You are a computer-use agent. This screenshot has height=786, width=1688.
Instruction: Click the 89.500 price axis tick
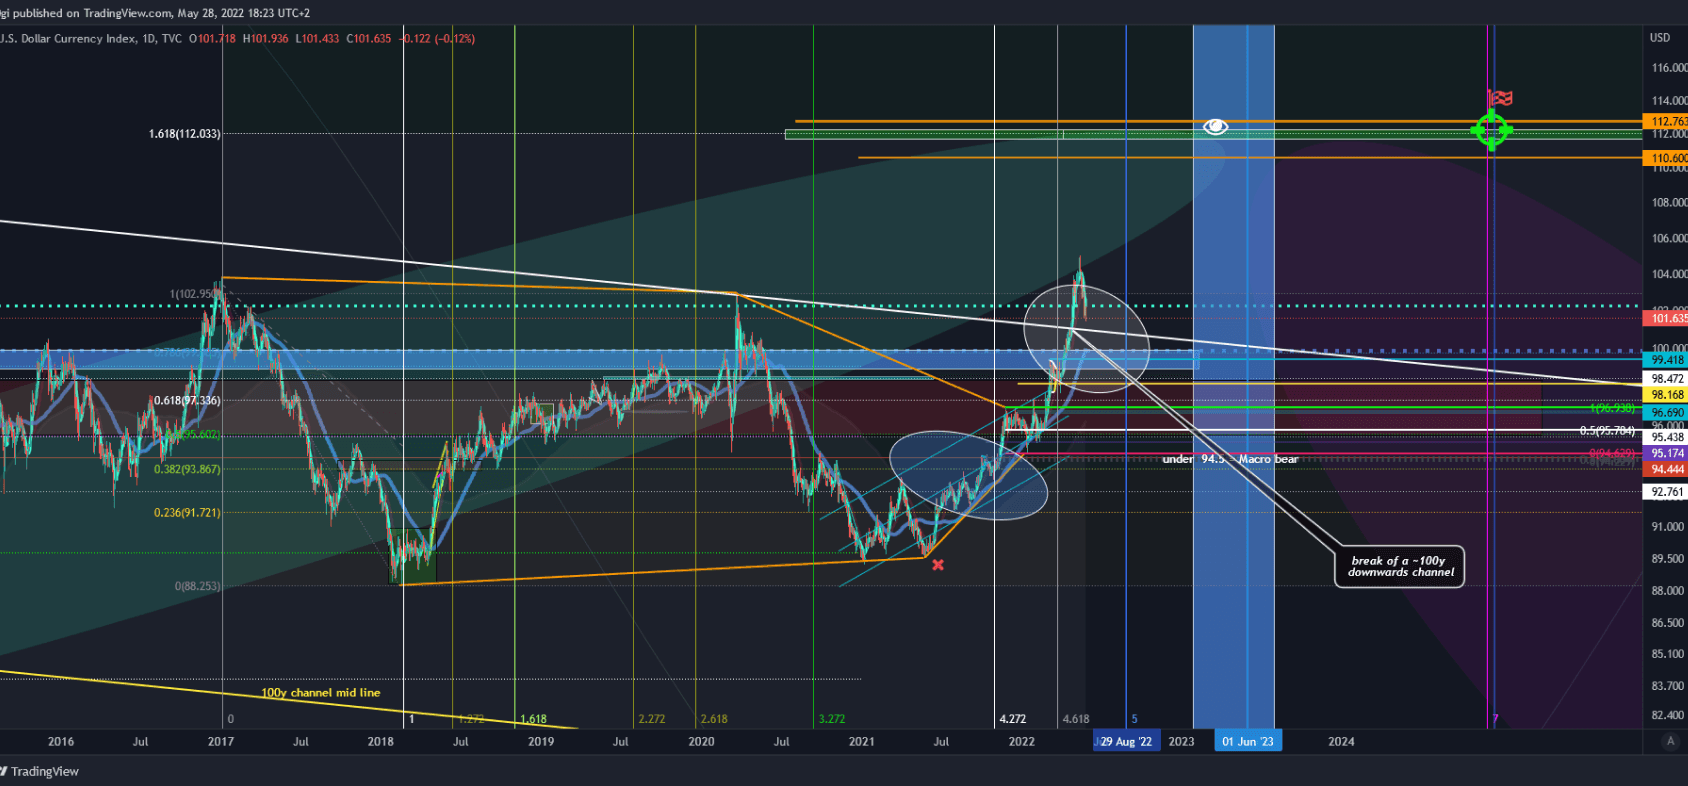click(1667, 559)
